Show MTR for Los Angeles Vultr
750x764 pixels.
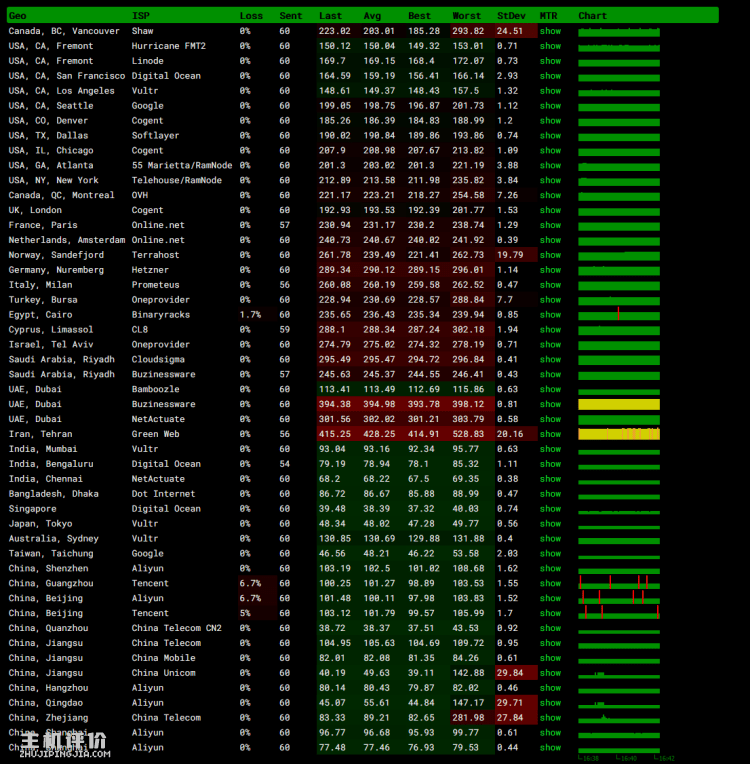(x=550, y=91)
